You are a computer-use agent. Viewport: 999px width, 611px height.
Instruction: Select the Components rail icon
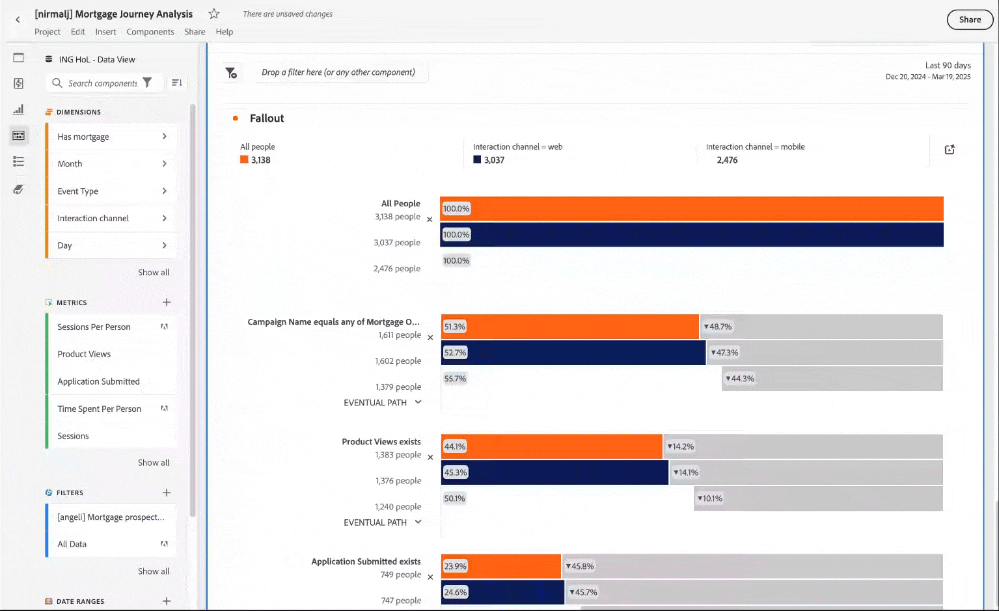coord(18,136)
